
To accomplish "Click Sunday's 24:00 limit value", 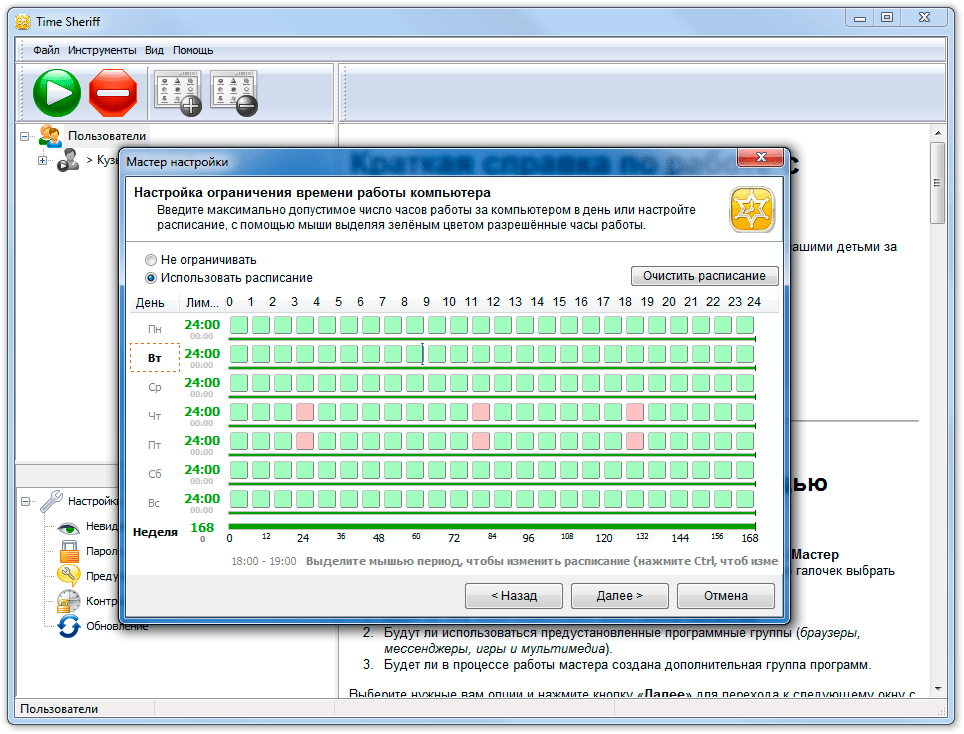I will [x=202, y=498].
